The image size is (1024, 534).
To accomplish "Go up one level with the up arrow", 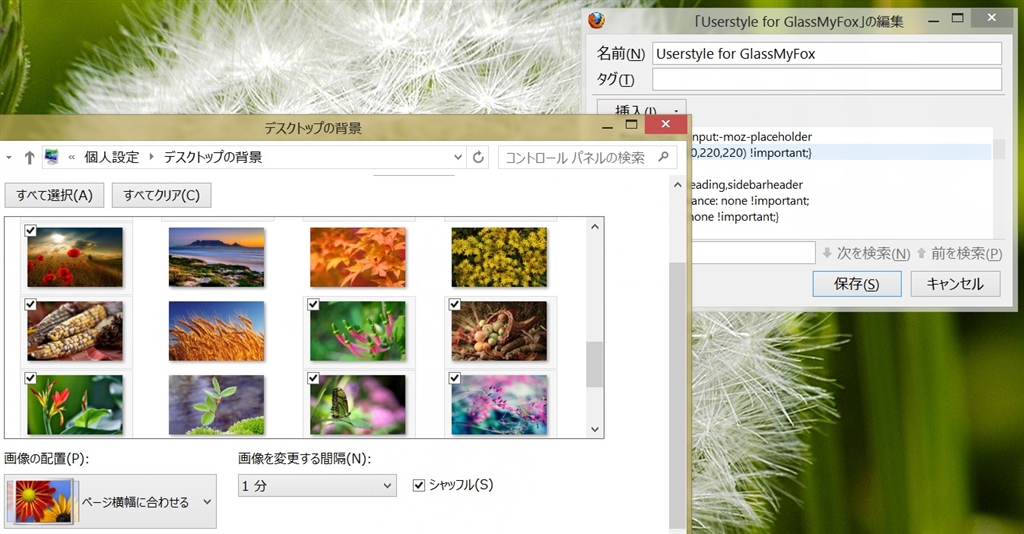I will [29, 157].
